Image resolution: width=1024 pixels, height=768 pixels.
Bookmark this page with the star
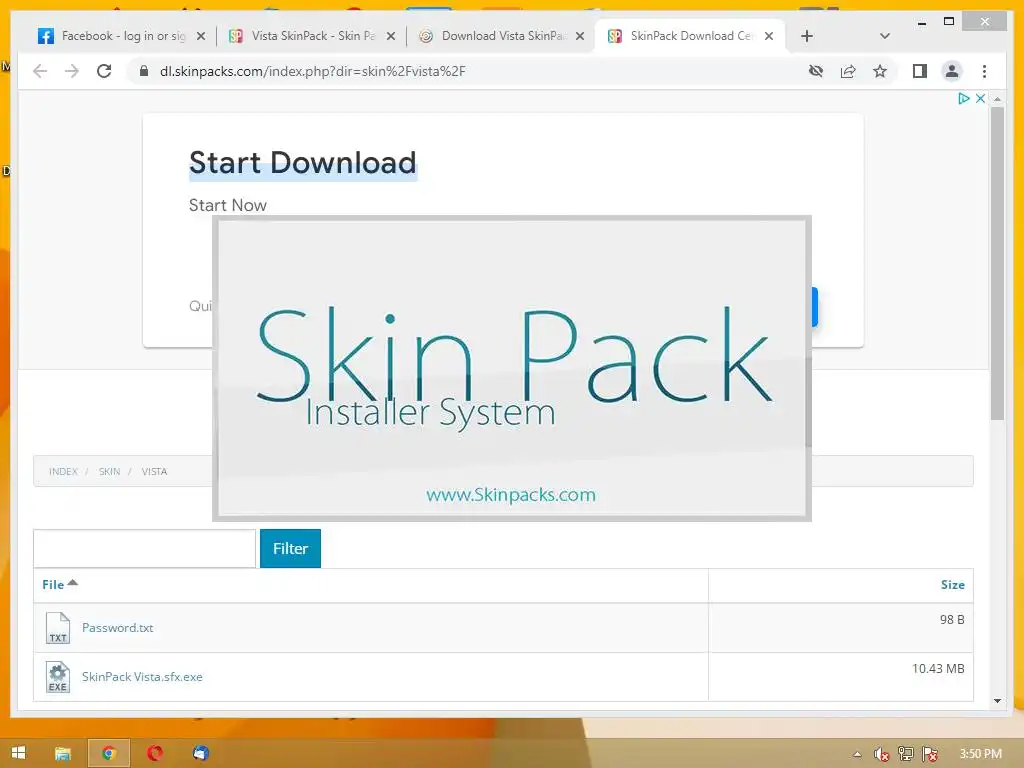pos(880,71)
